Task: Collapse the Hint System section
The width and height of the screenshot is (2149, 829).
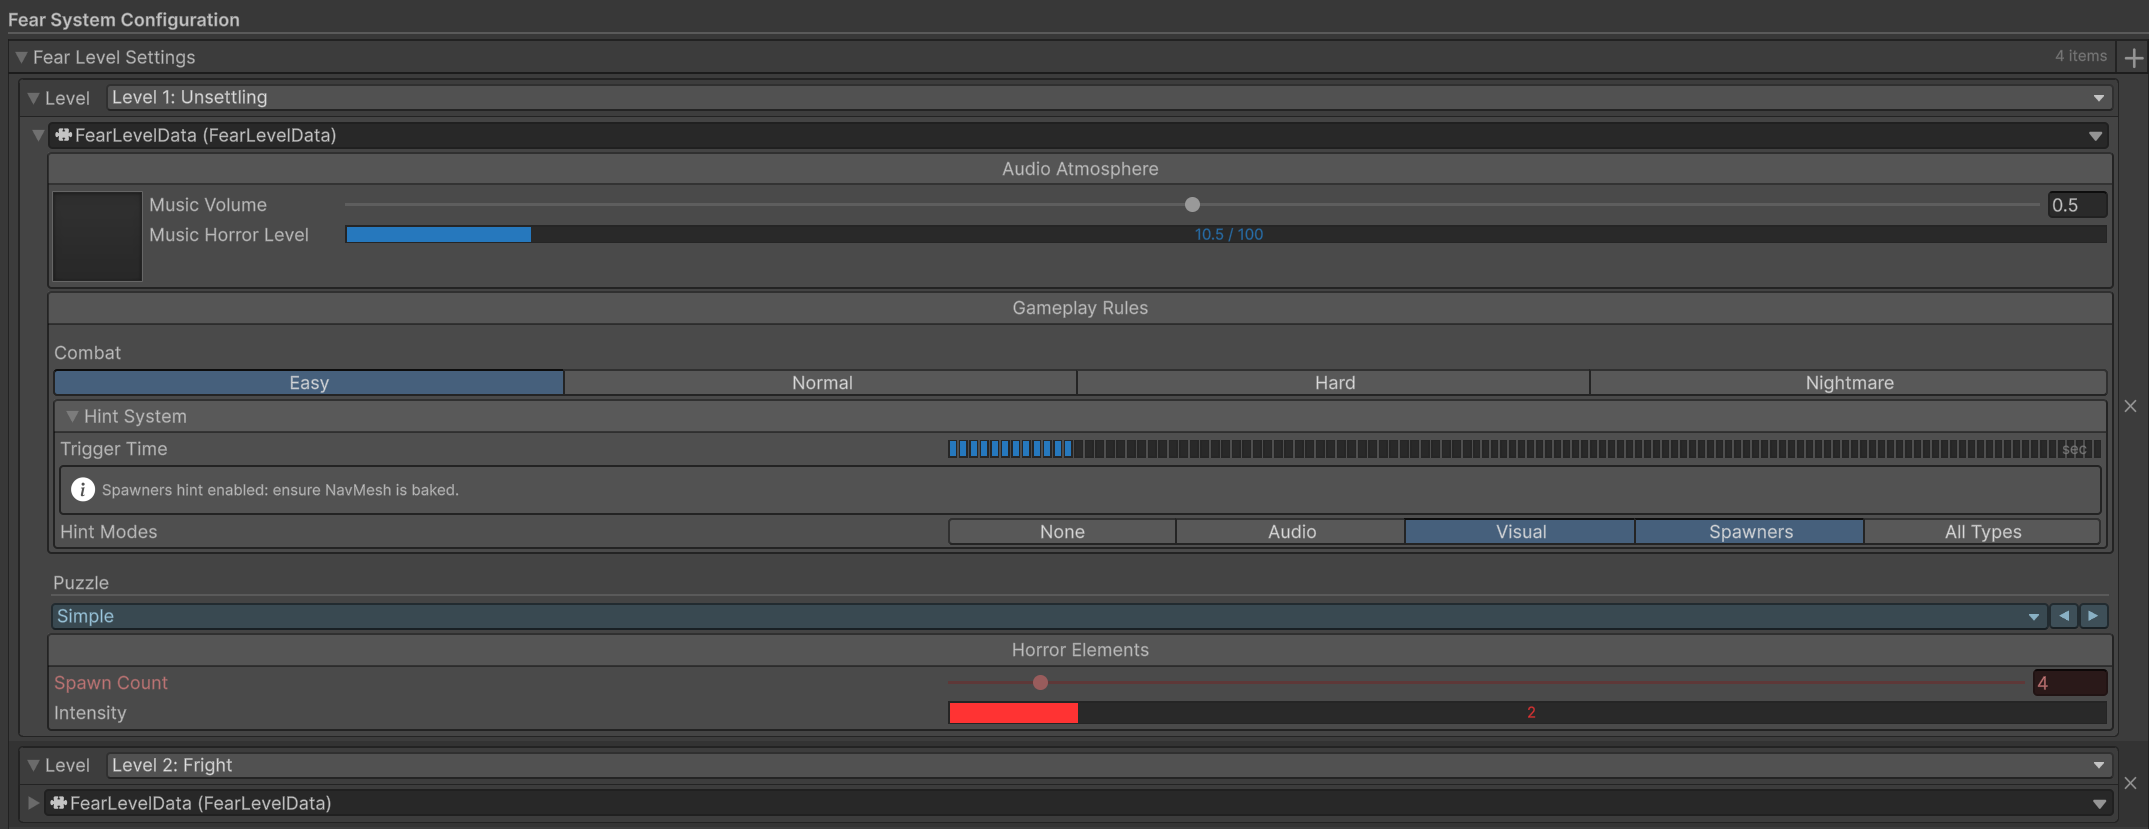Action: pos(72,416)
